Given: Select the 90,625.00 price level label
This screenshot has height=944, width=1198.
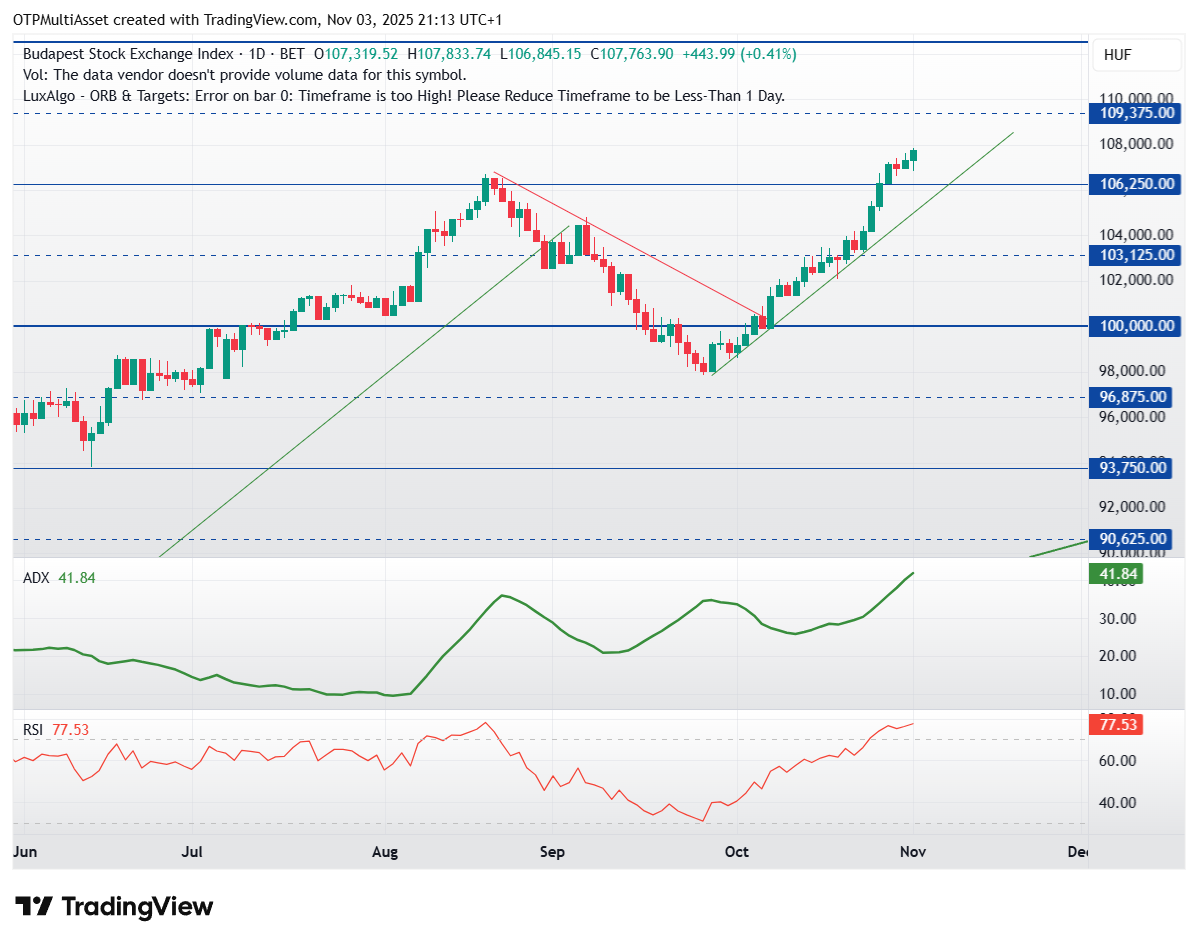Looking at the screenshot, I should [1133, 539].
